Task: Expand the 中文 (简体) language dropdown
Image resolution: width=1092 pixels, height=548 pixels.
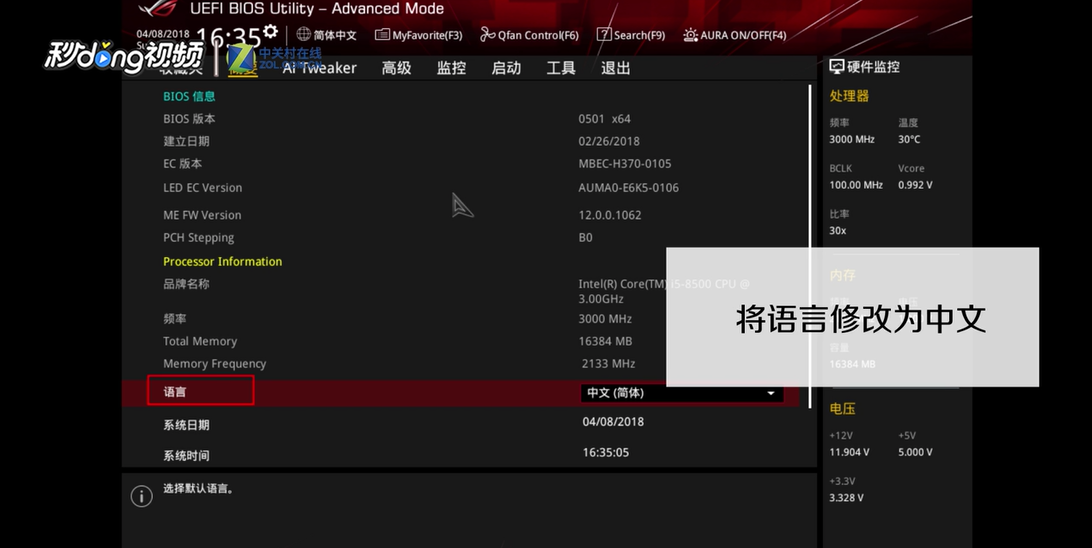Action: 682,393
